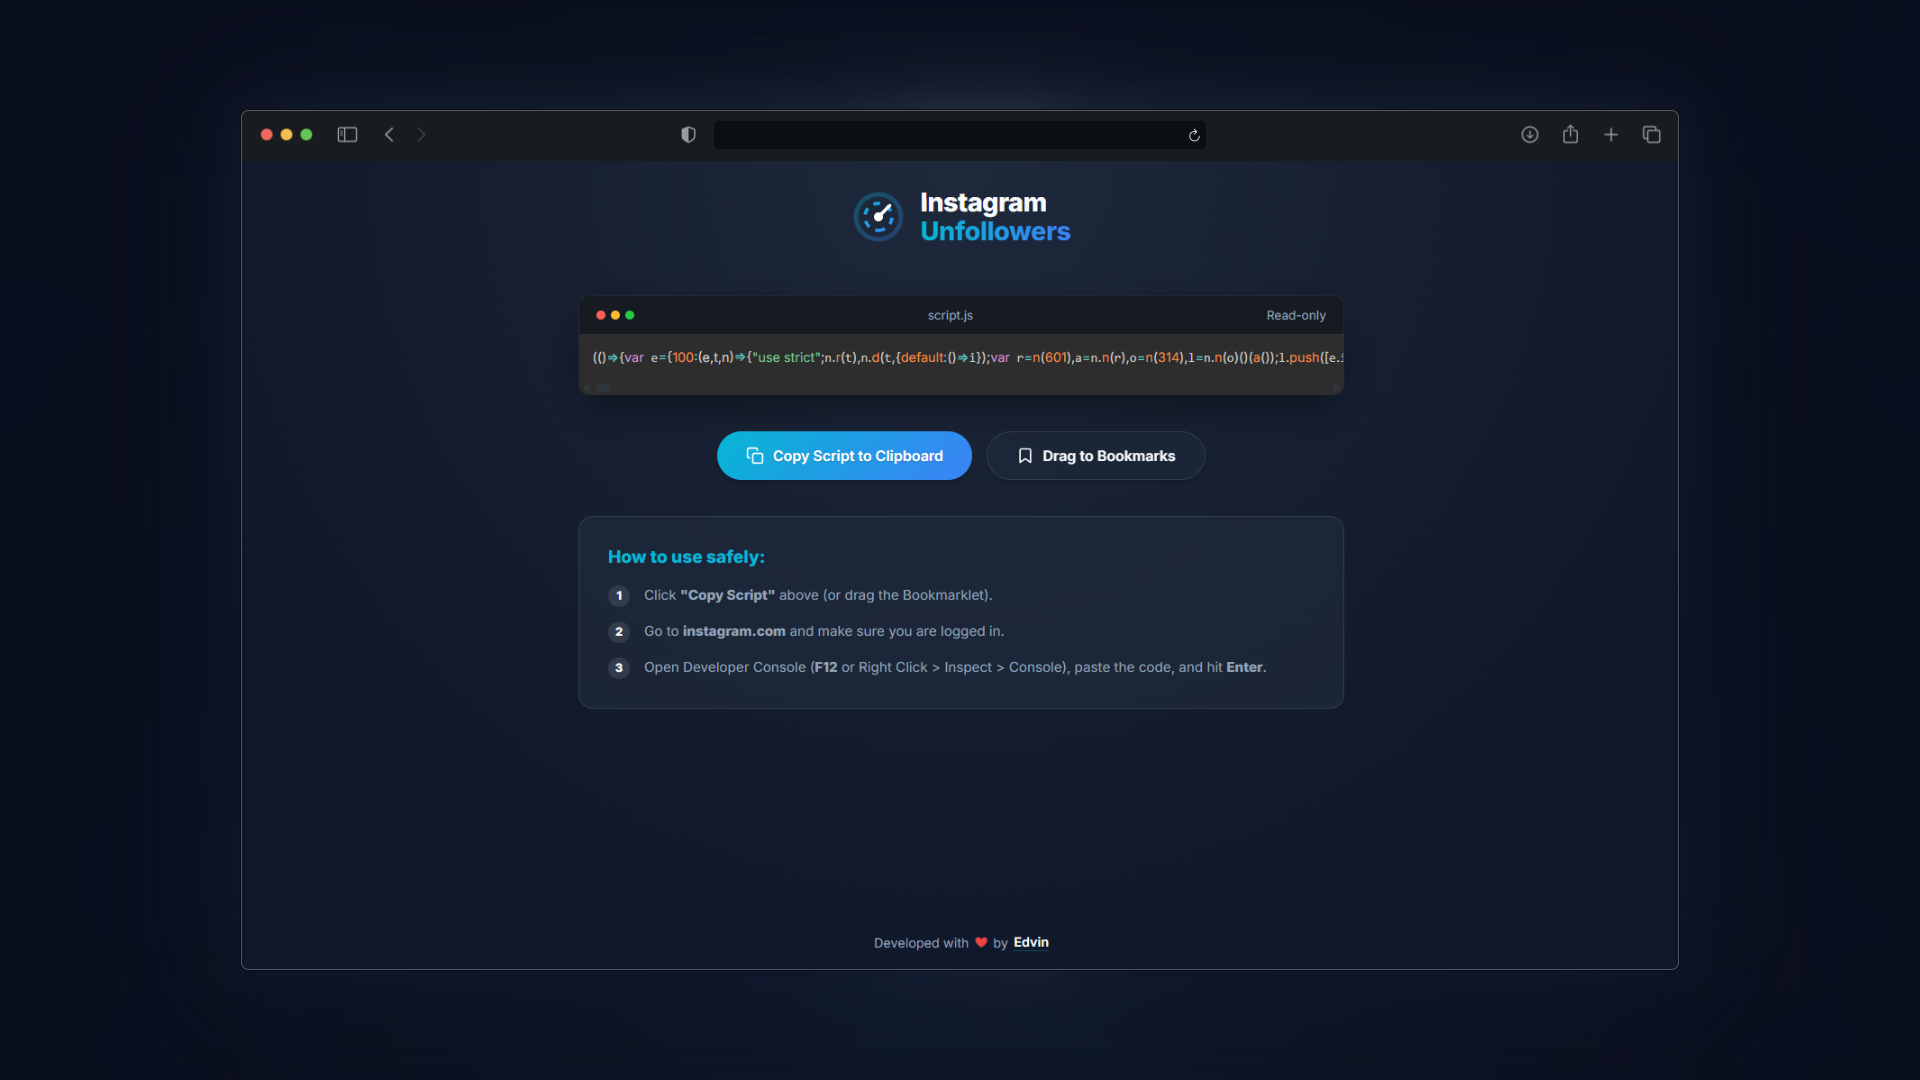
Task: Go back using the browser back arrow
Action: [389, 135]
